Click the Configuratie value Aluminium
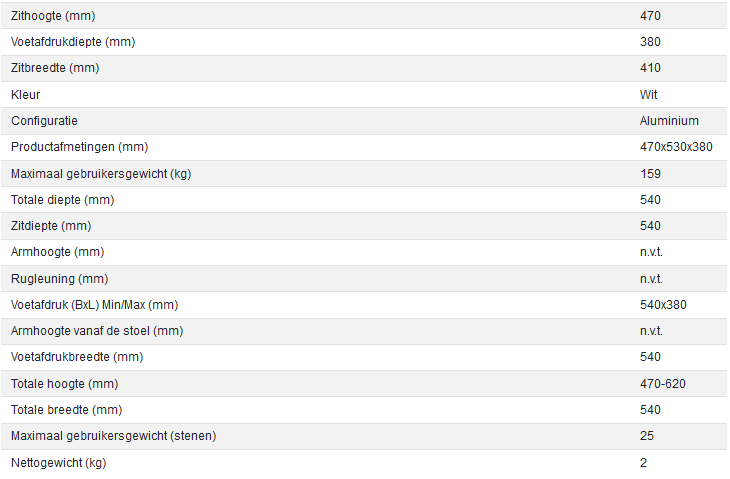 point(669,121)
